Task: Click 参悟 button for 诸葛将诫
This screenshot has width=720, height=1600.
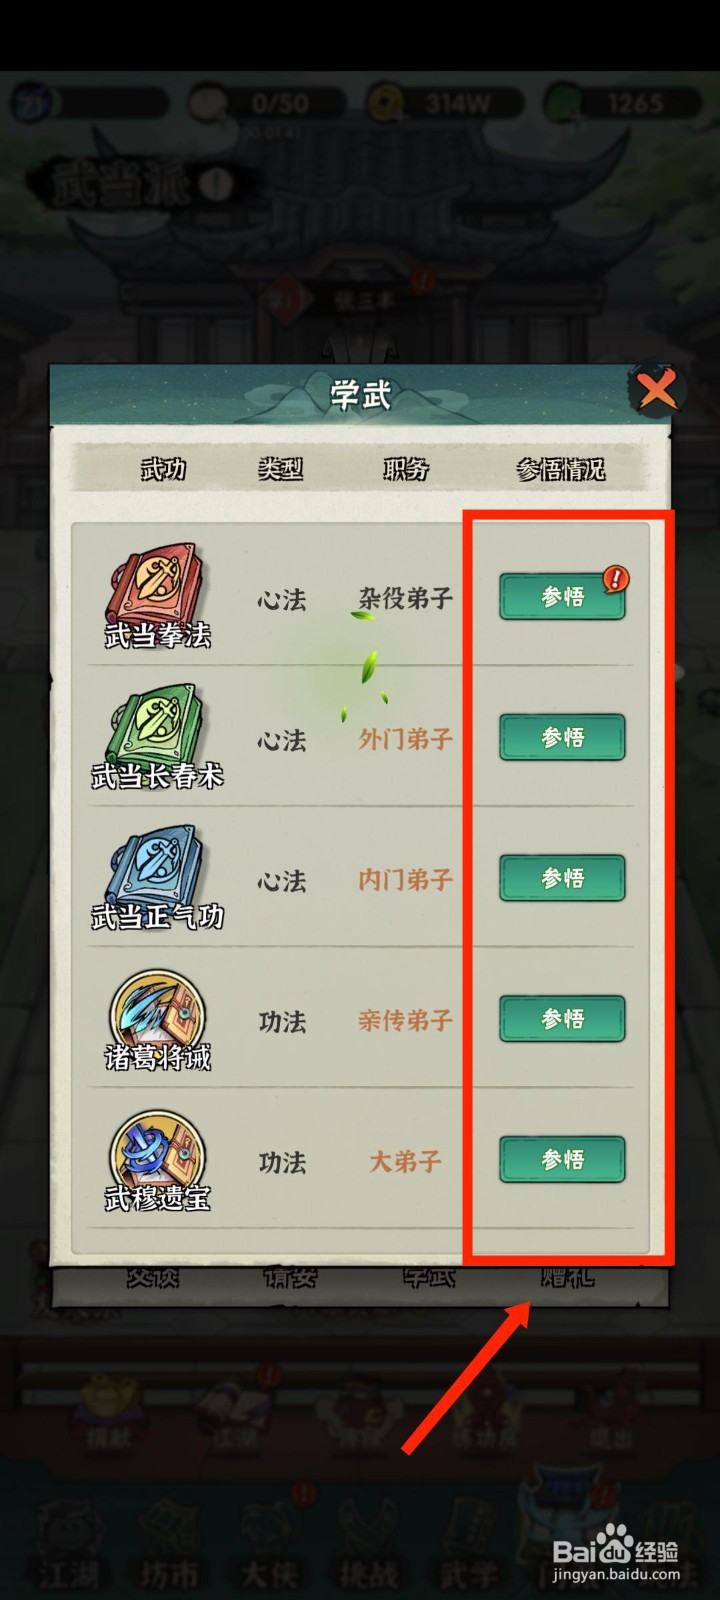Action: pyautogui.click(x=562, y=1019)
